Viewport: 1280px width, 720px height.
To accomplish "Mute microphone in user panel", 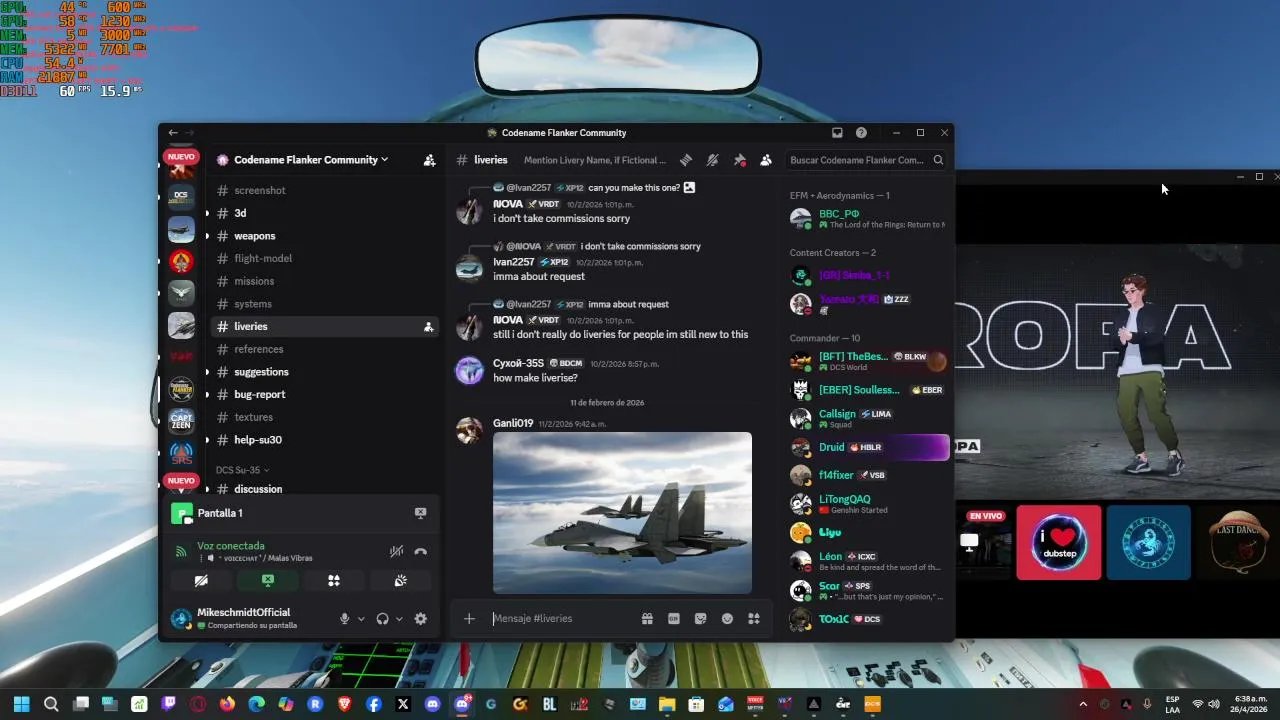I will (345, 619).
